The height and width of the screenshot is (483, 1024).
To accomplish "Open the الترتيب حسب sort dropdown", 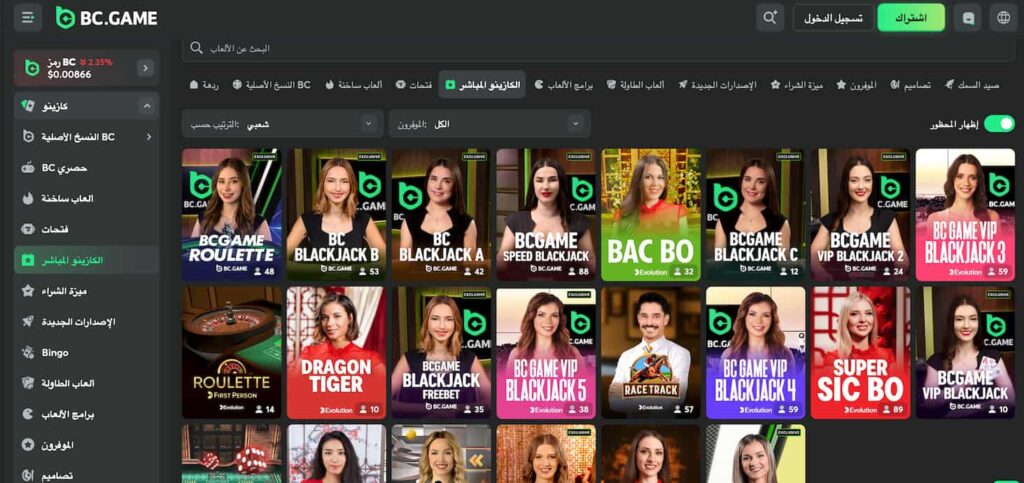I will tap(281, 124).
